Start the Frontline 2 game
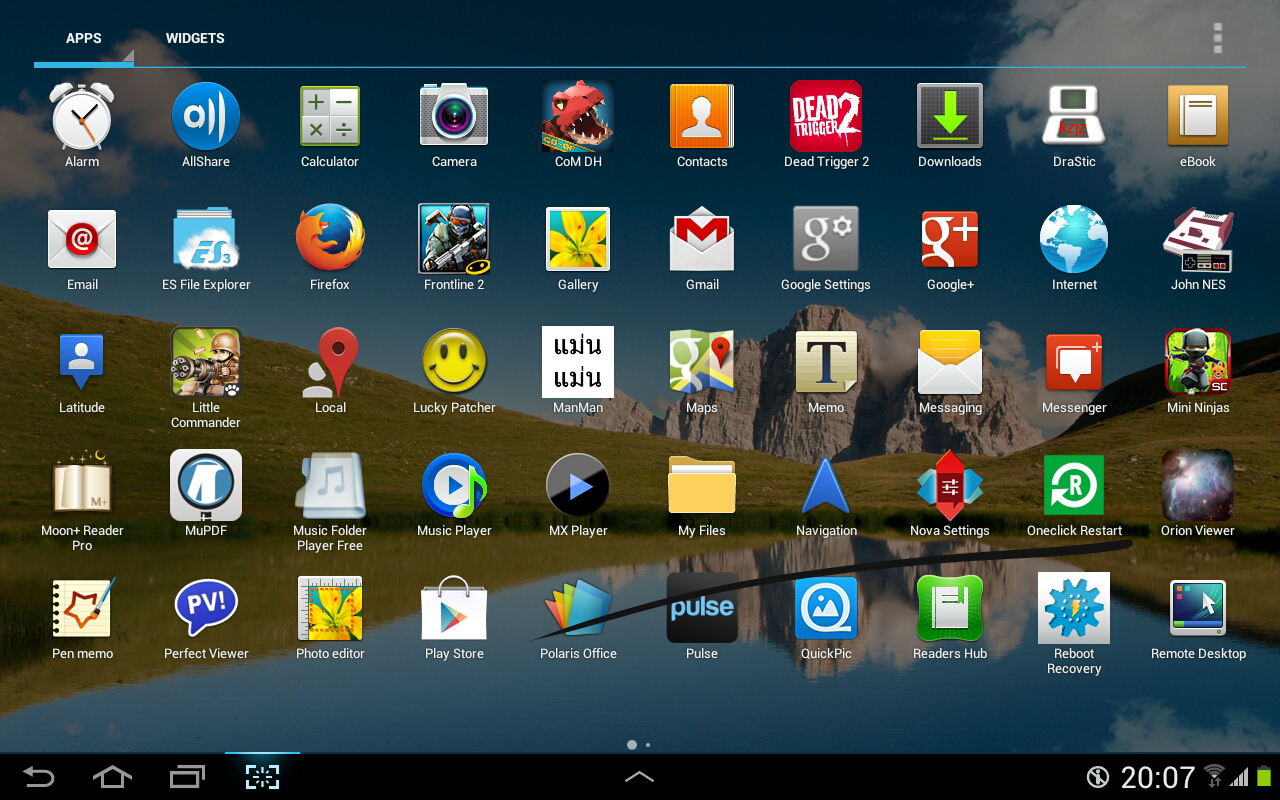The image size is (1280, 800). 454,239
